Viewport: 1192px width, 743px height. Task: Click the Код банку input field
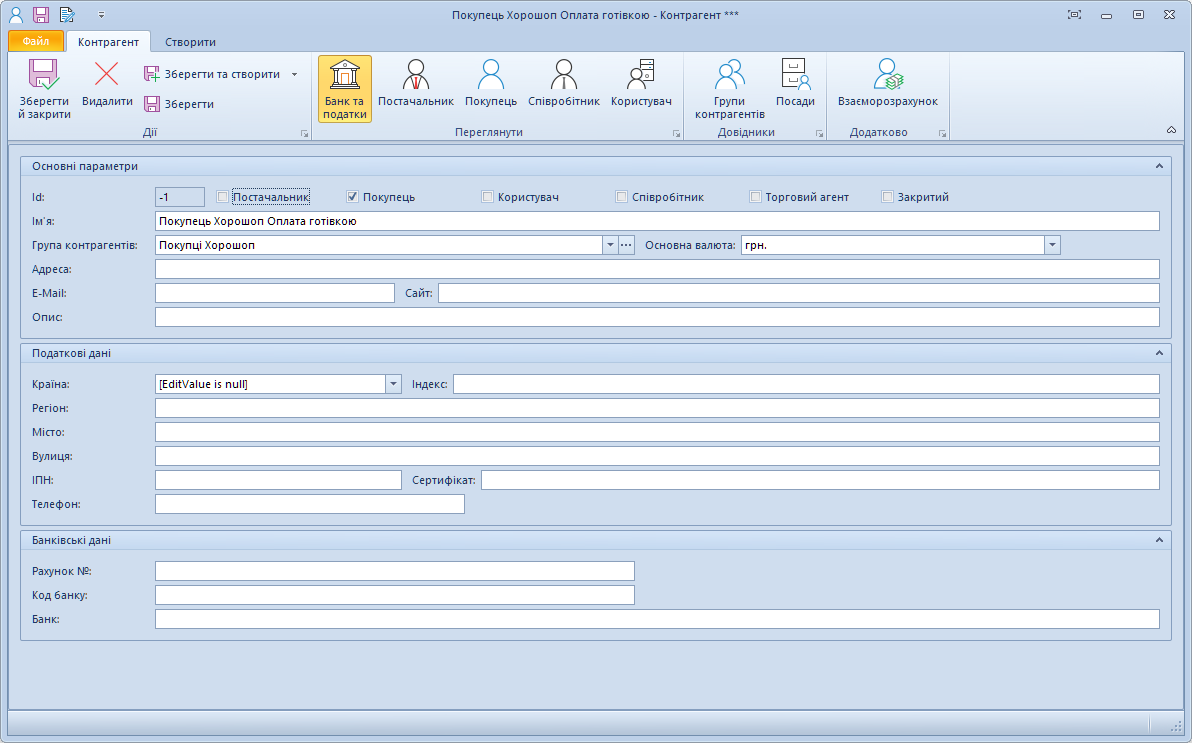click(x=395, y=595)
